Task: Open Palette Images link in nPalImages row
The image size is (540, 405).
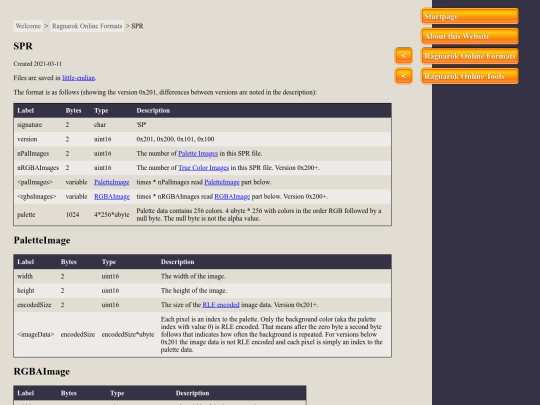Action: [x=198, y=154]
